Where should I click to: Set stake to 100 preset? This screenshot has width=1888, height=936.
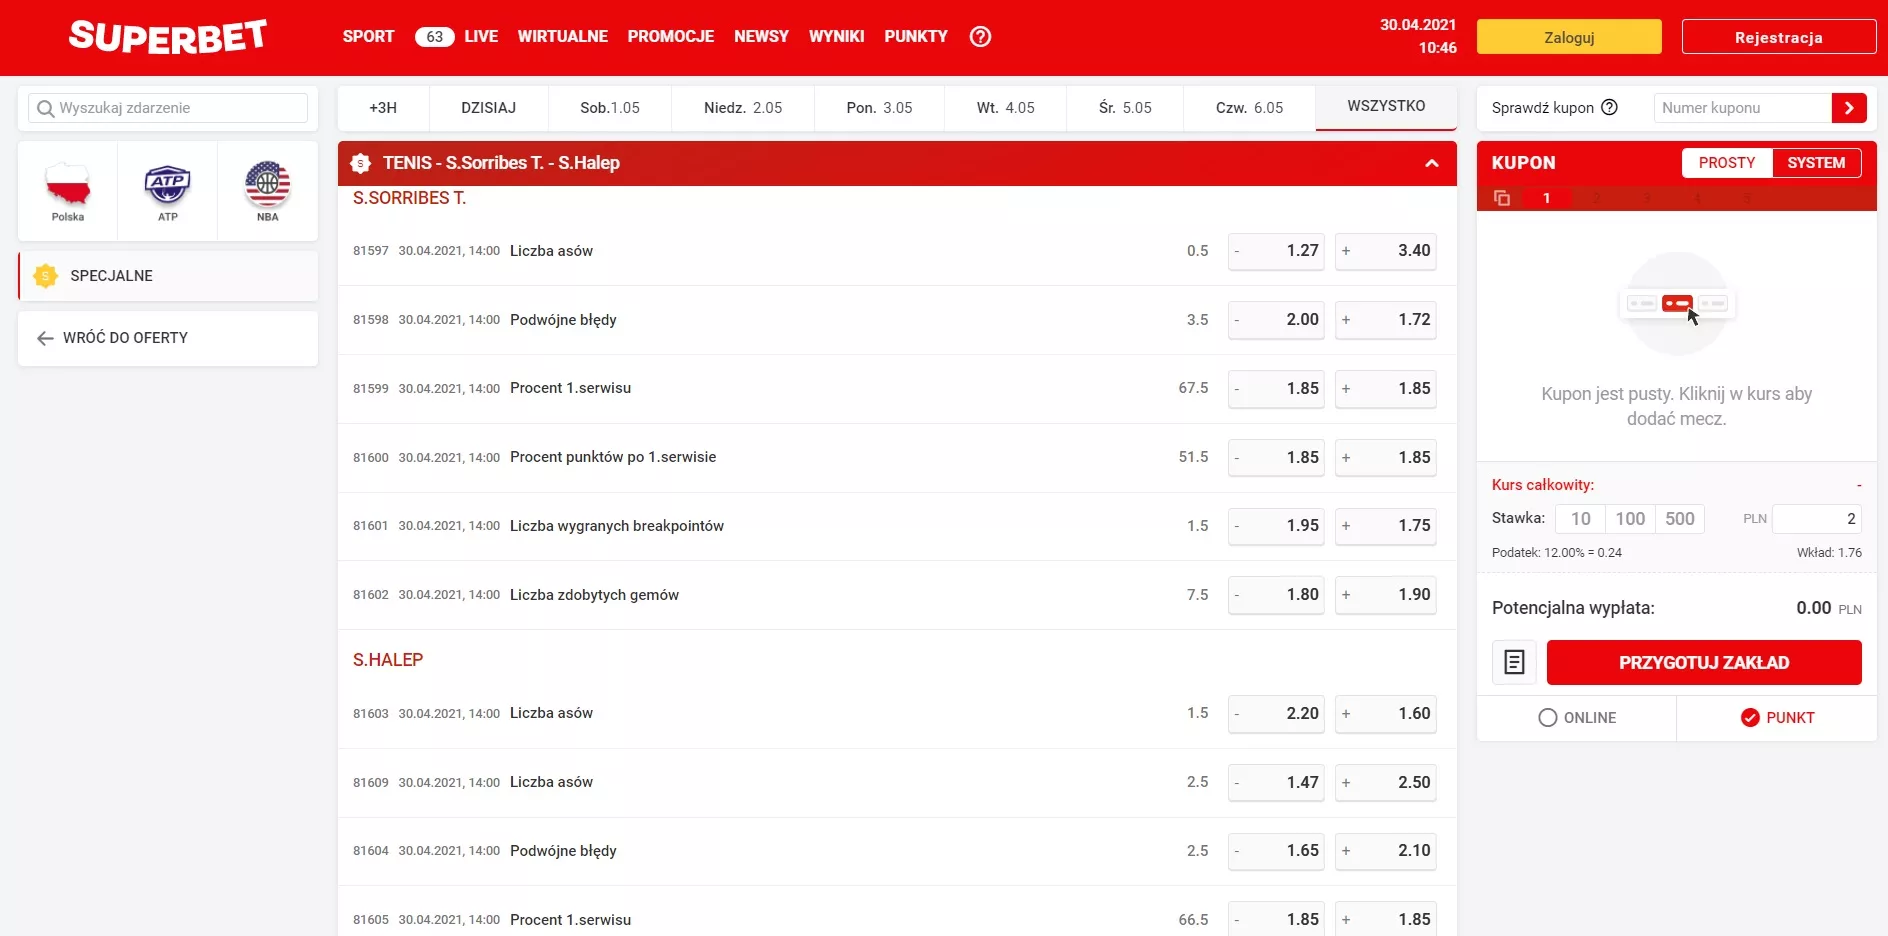point(1630,518)
